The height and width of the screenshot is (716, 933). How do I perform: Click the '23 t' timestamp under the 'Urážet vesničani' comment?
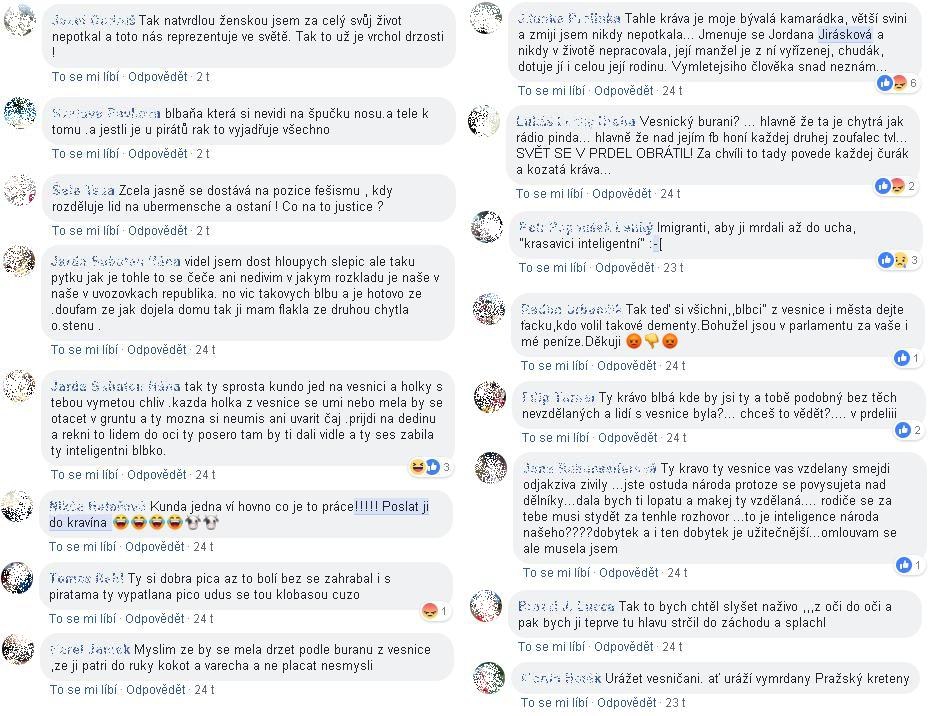[675, 702]
